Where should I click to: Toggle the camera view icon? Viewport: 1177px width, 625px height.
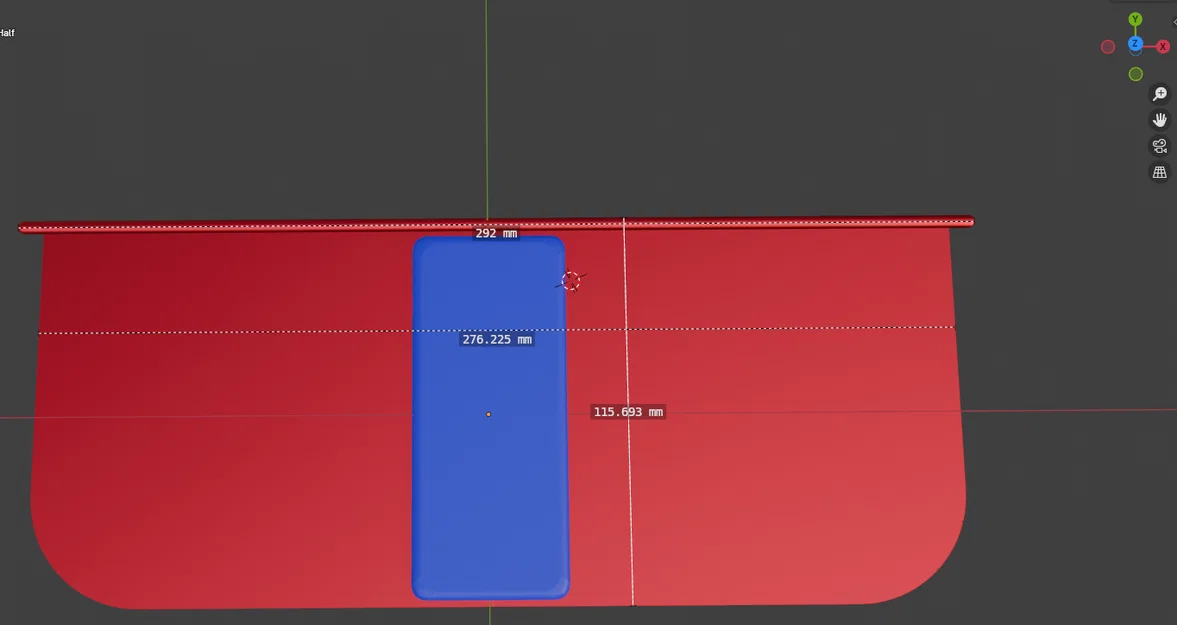pos(1160,146)
